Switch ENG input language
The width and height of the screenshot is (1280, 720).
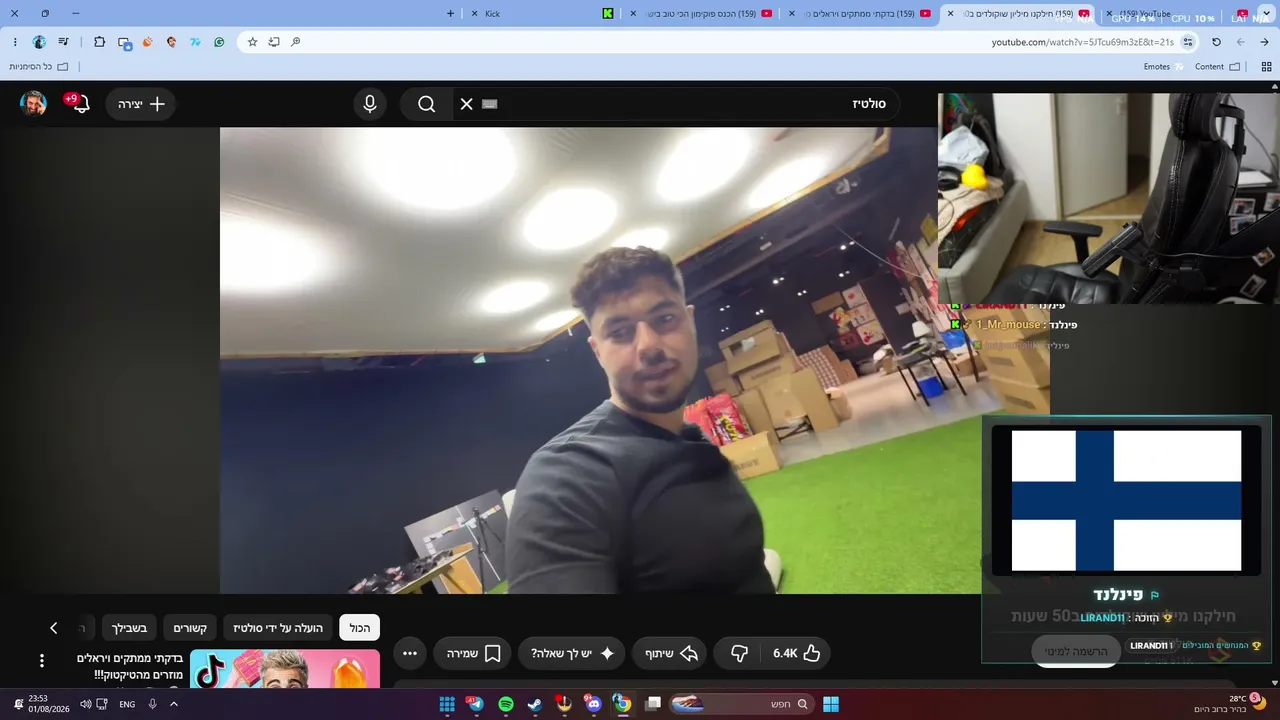(x=127, y=704)
